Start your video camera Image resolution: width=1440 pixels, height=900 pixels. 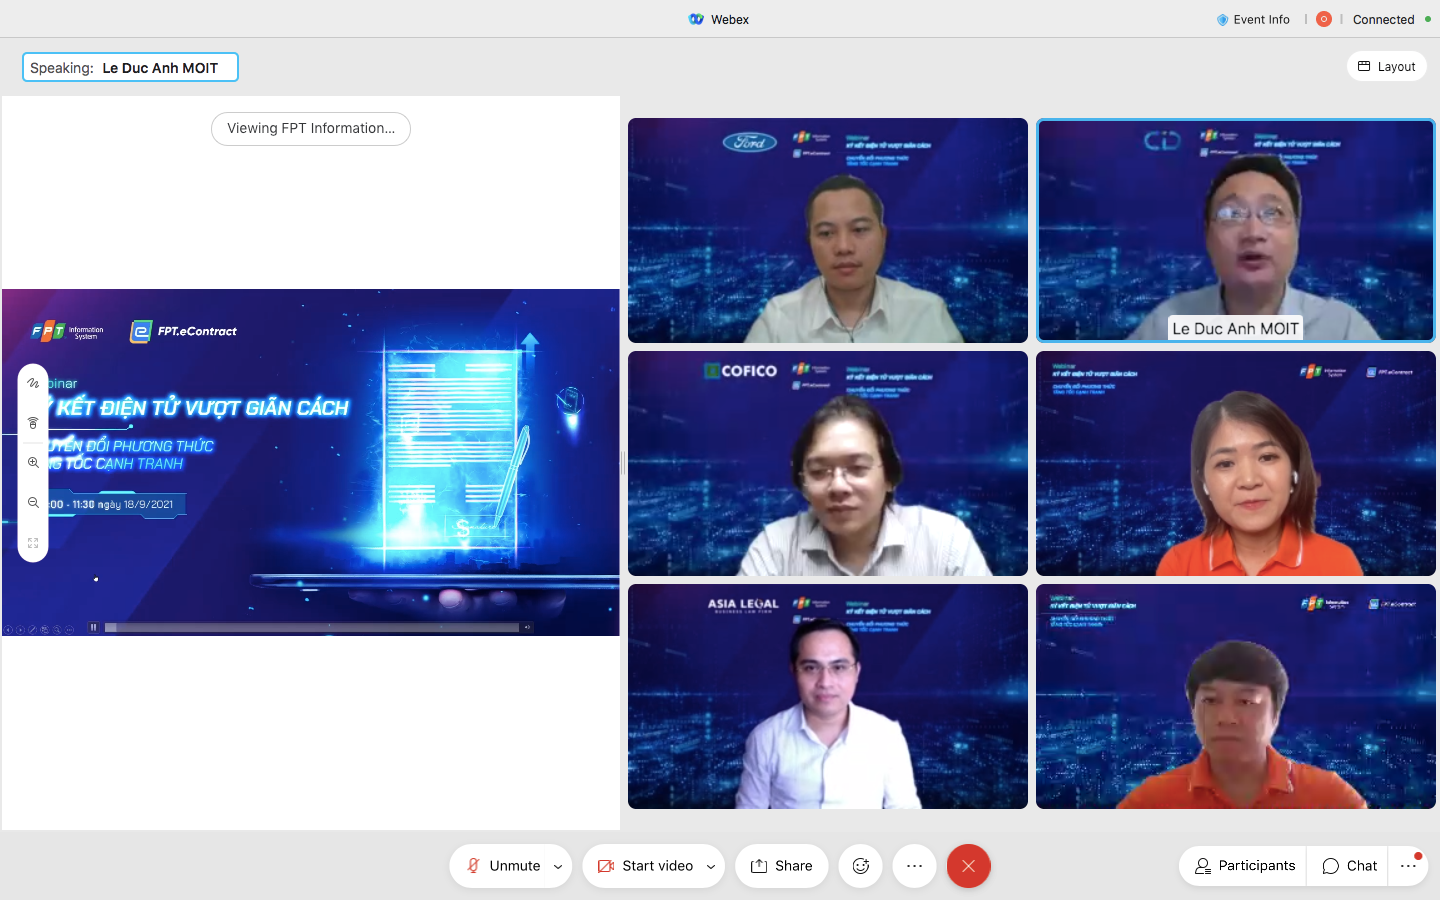tap(645, 866)
